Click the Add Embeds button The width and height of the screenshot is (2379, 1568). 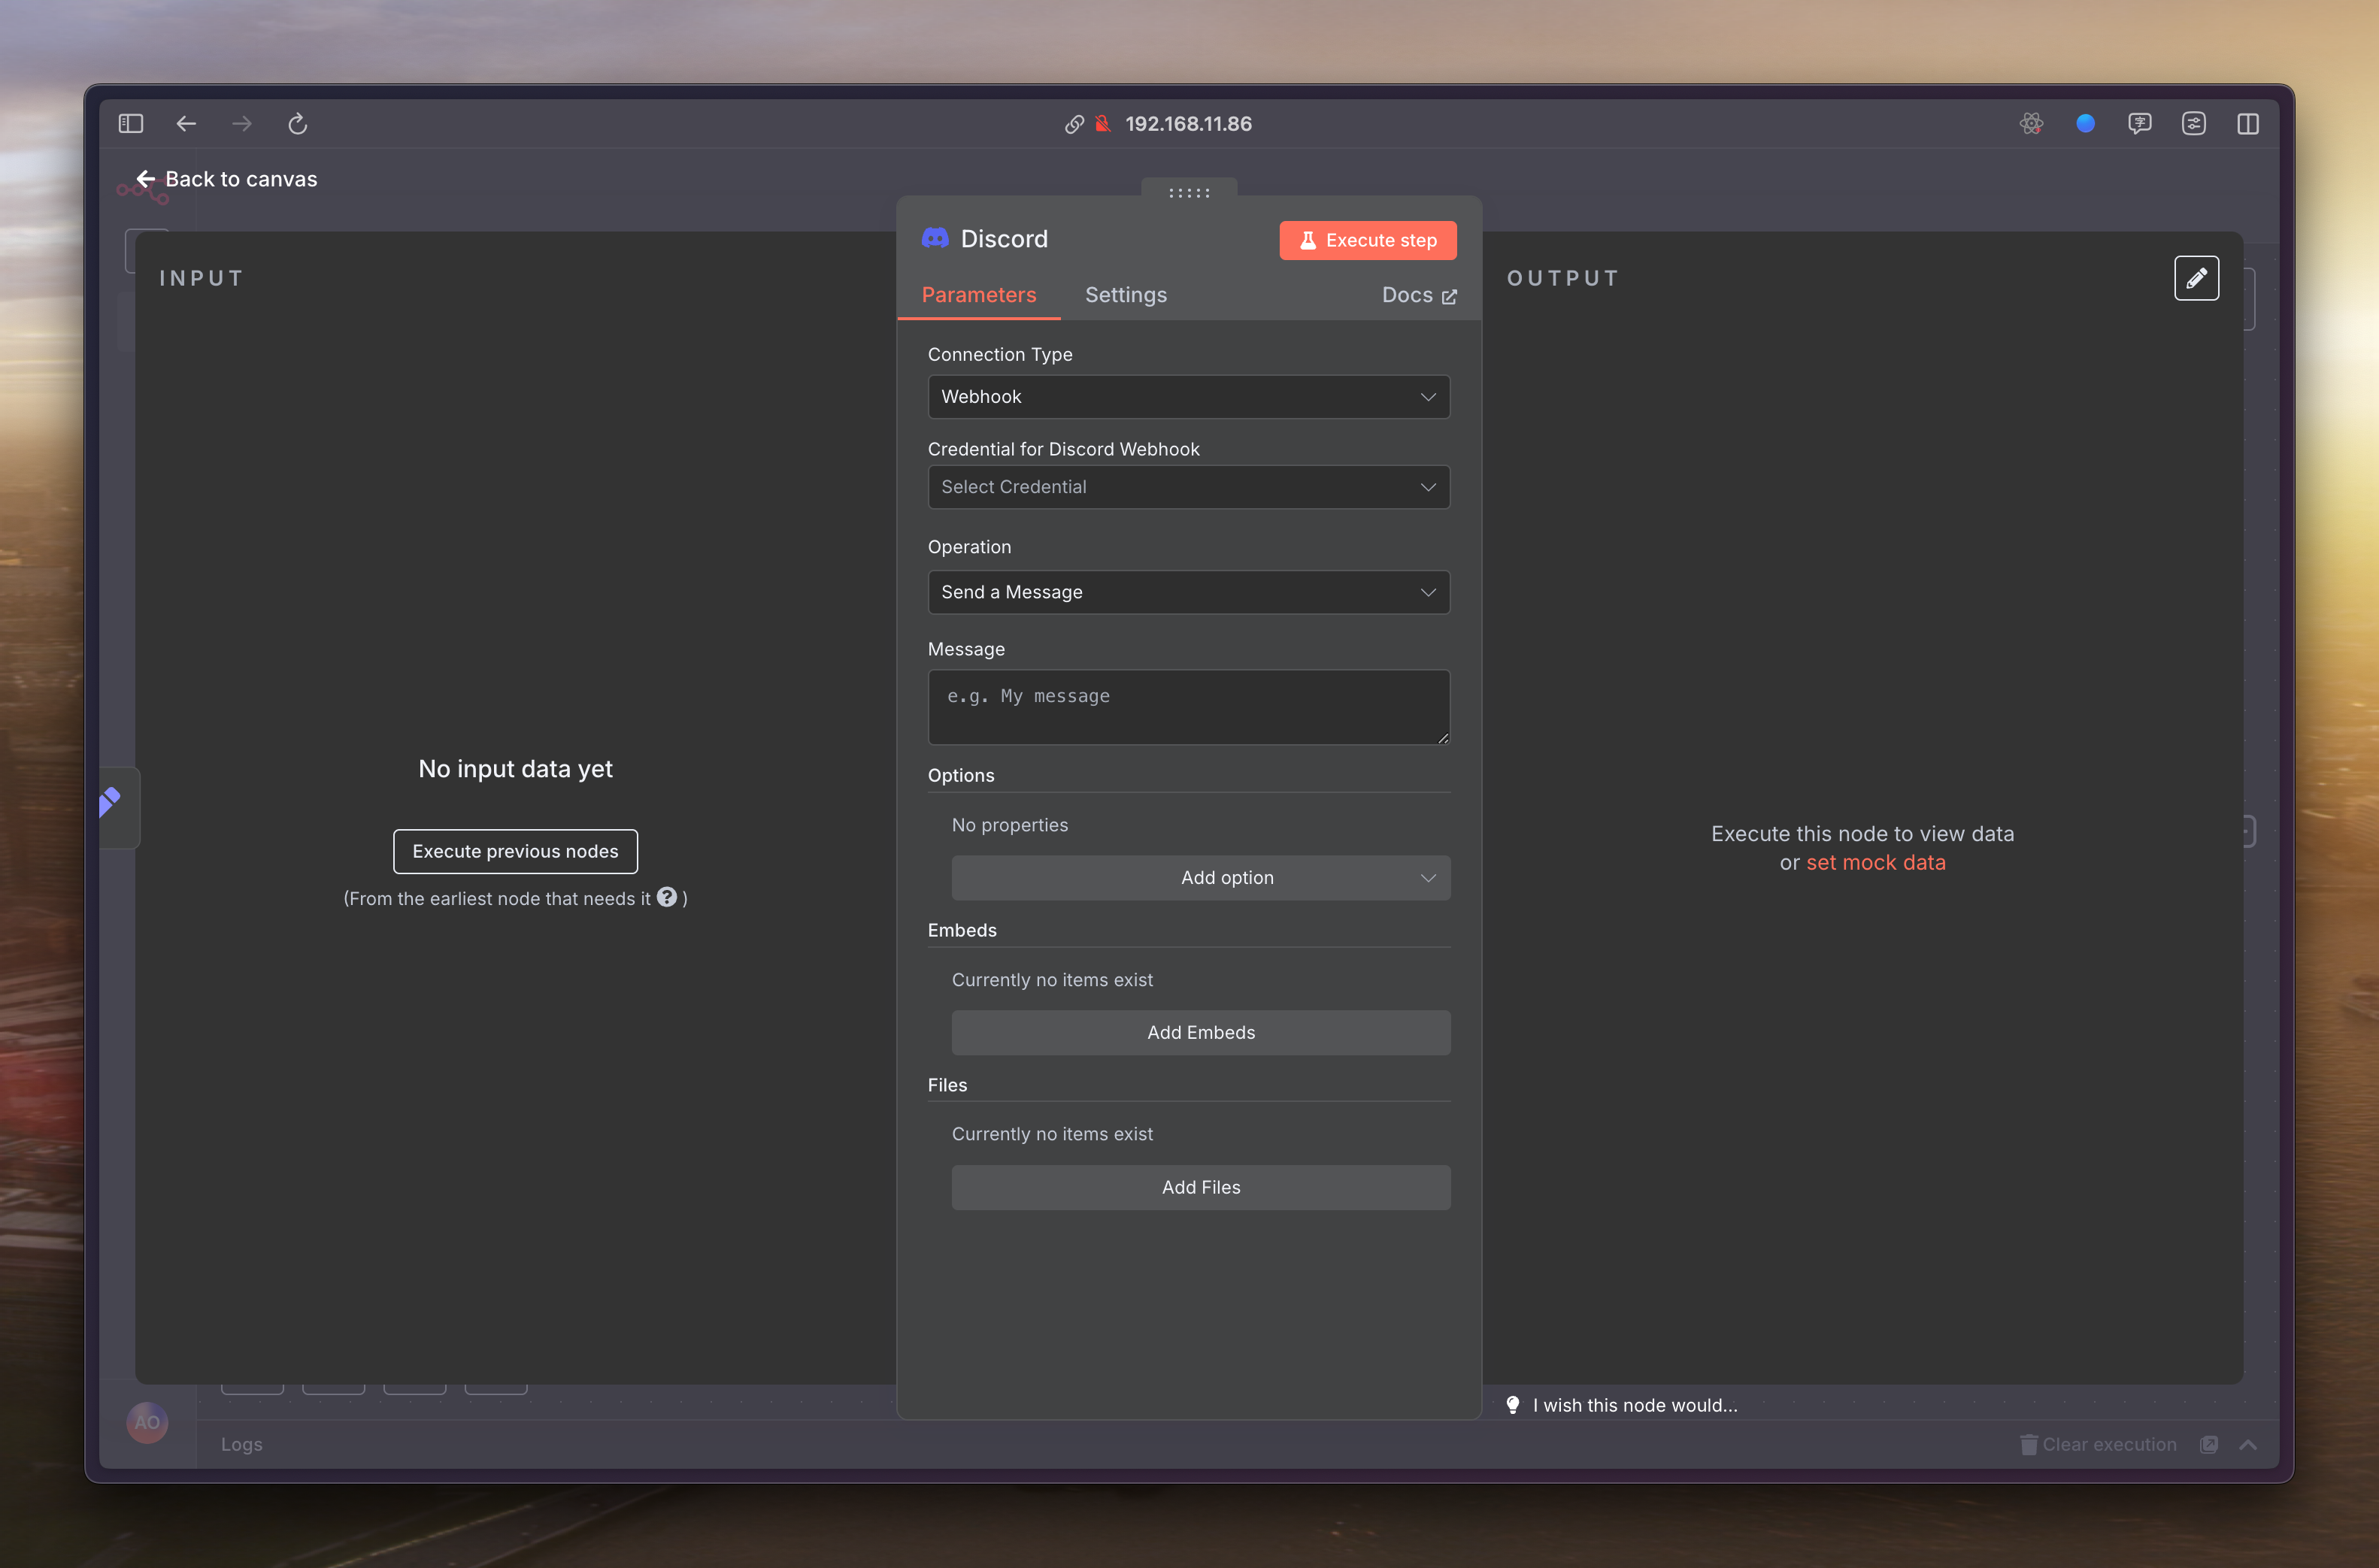pos(1200,1032)
